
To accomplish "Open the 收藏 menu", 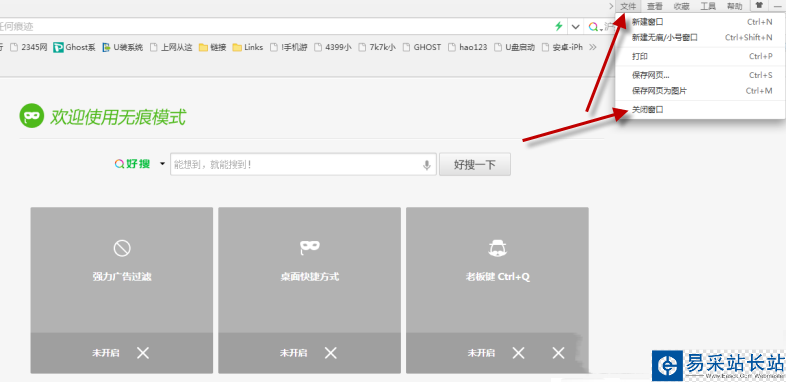I will click(x=681, y=6).
